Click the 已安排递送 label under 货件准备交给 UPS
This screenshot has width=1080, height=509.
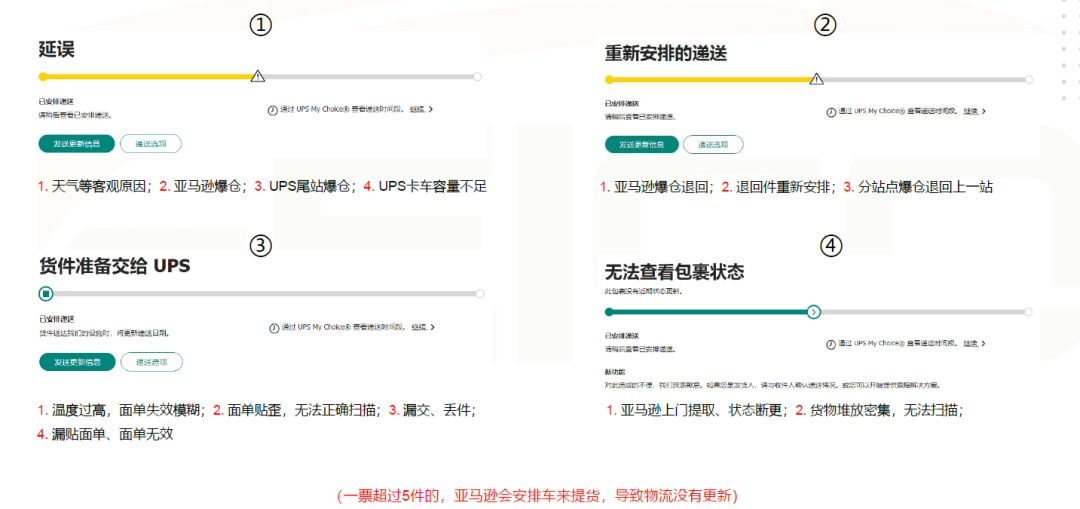pos(56,320)
